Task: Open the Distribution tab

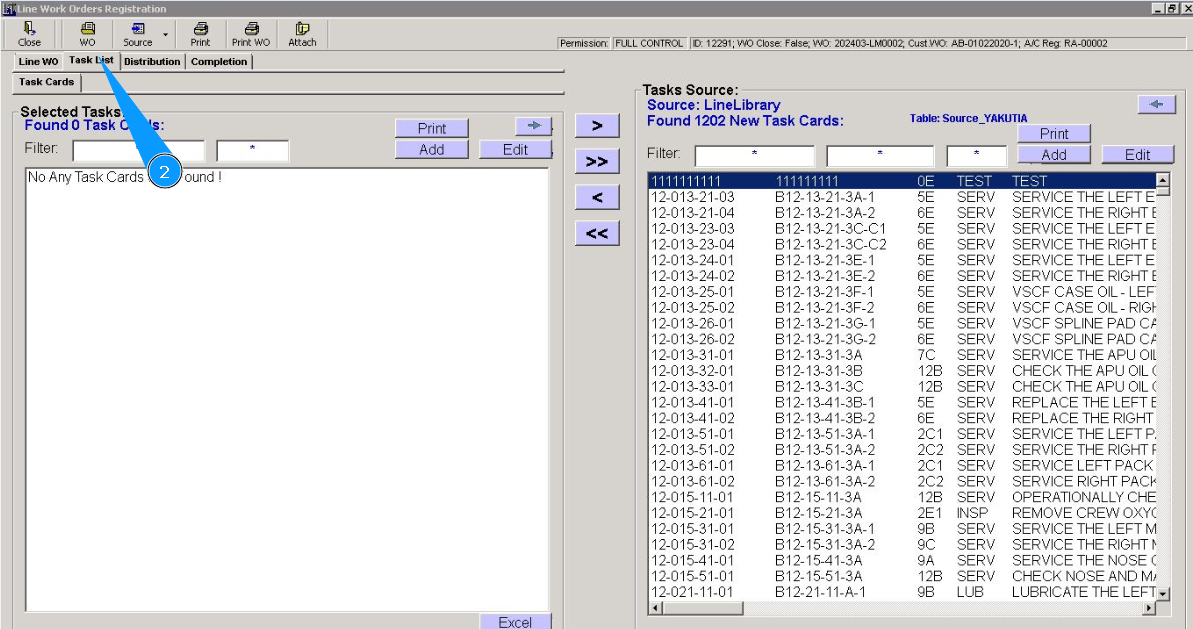Action: tap(152, 62)
